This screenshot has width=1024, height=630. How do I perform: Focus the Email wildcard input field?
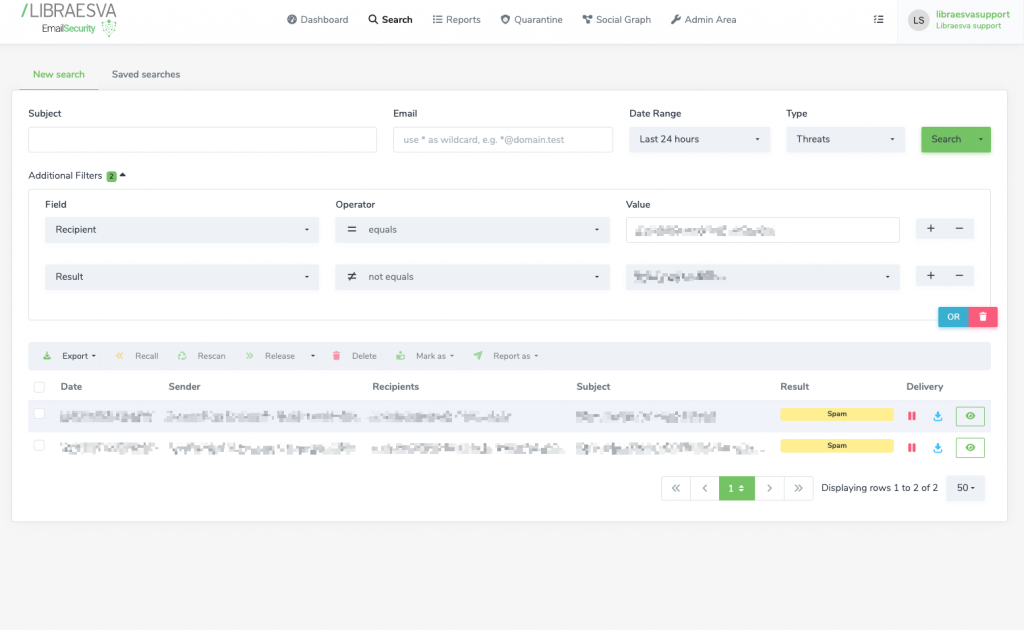tap(503, 140)
